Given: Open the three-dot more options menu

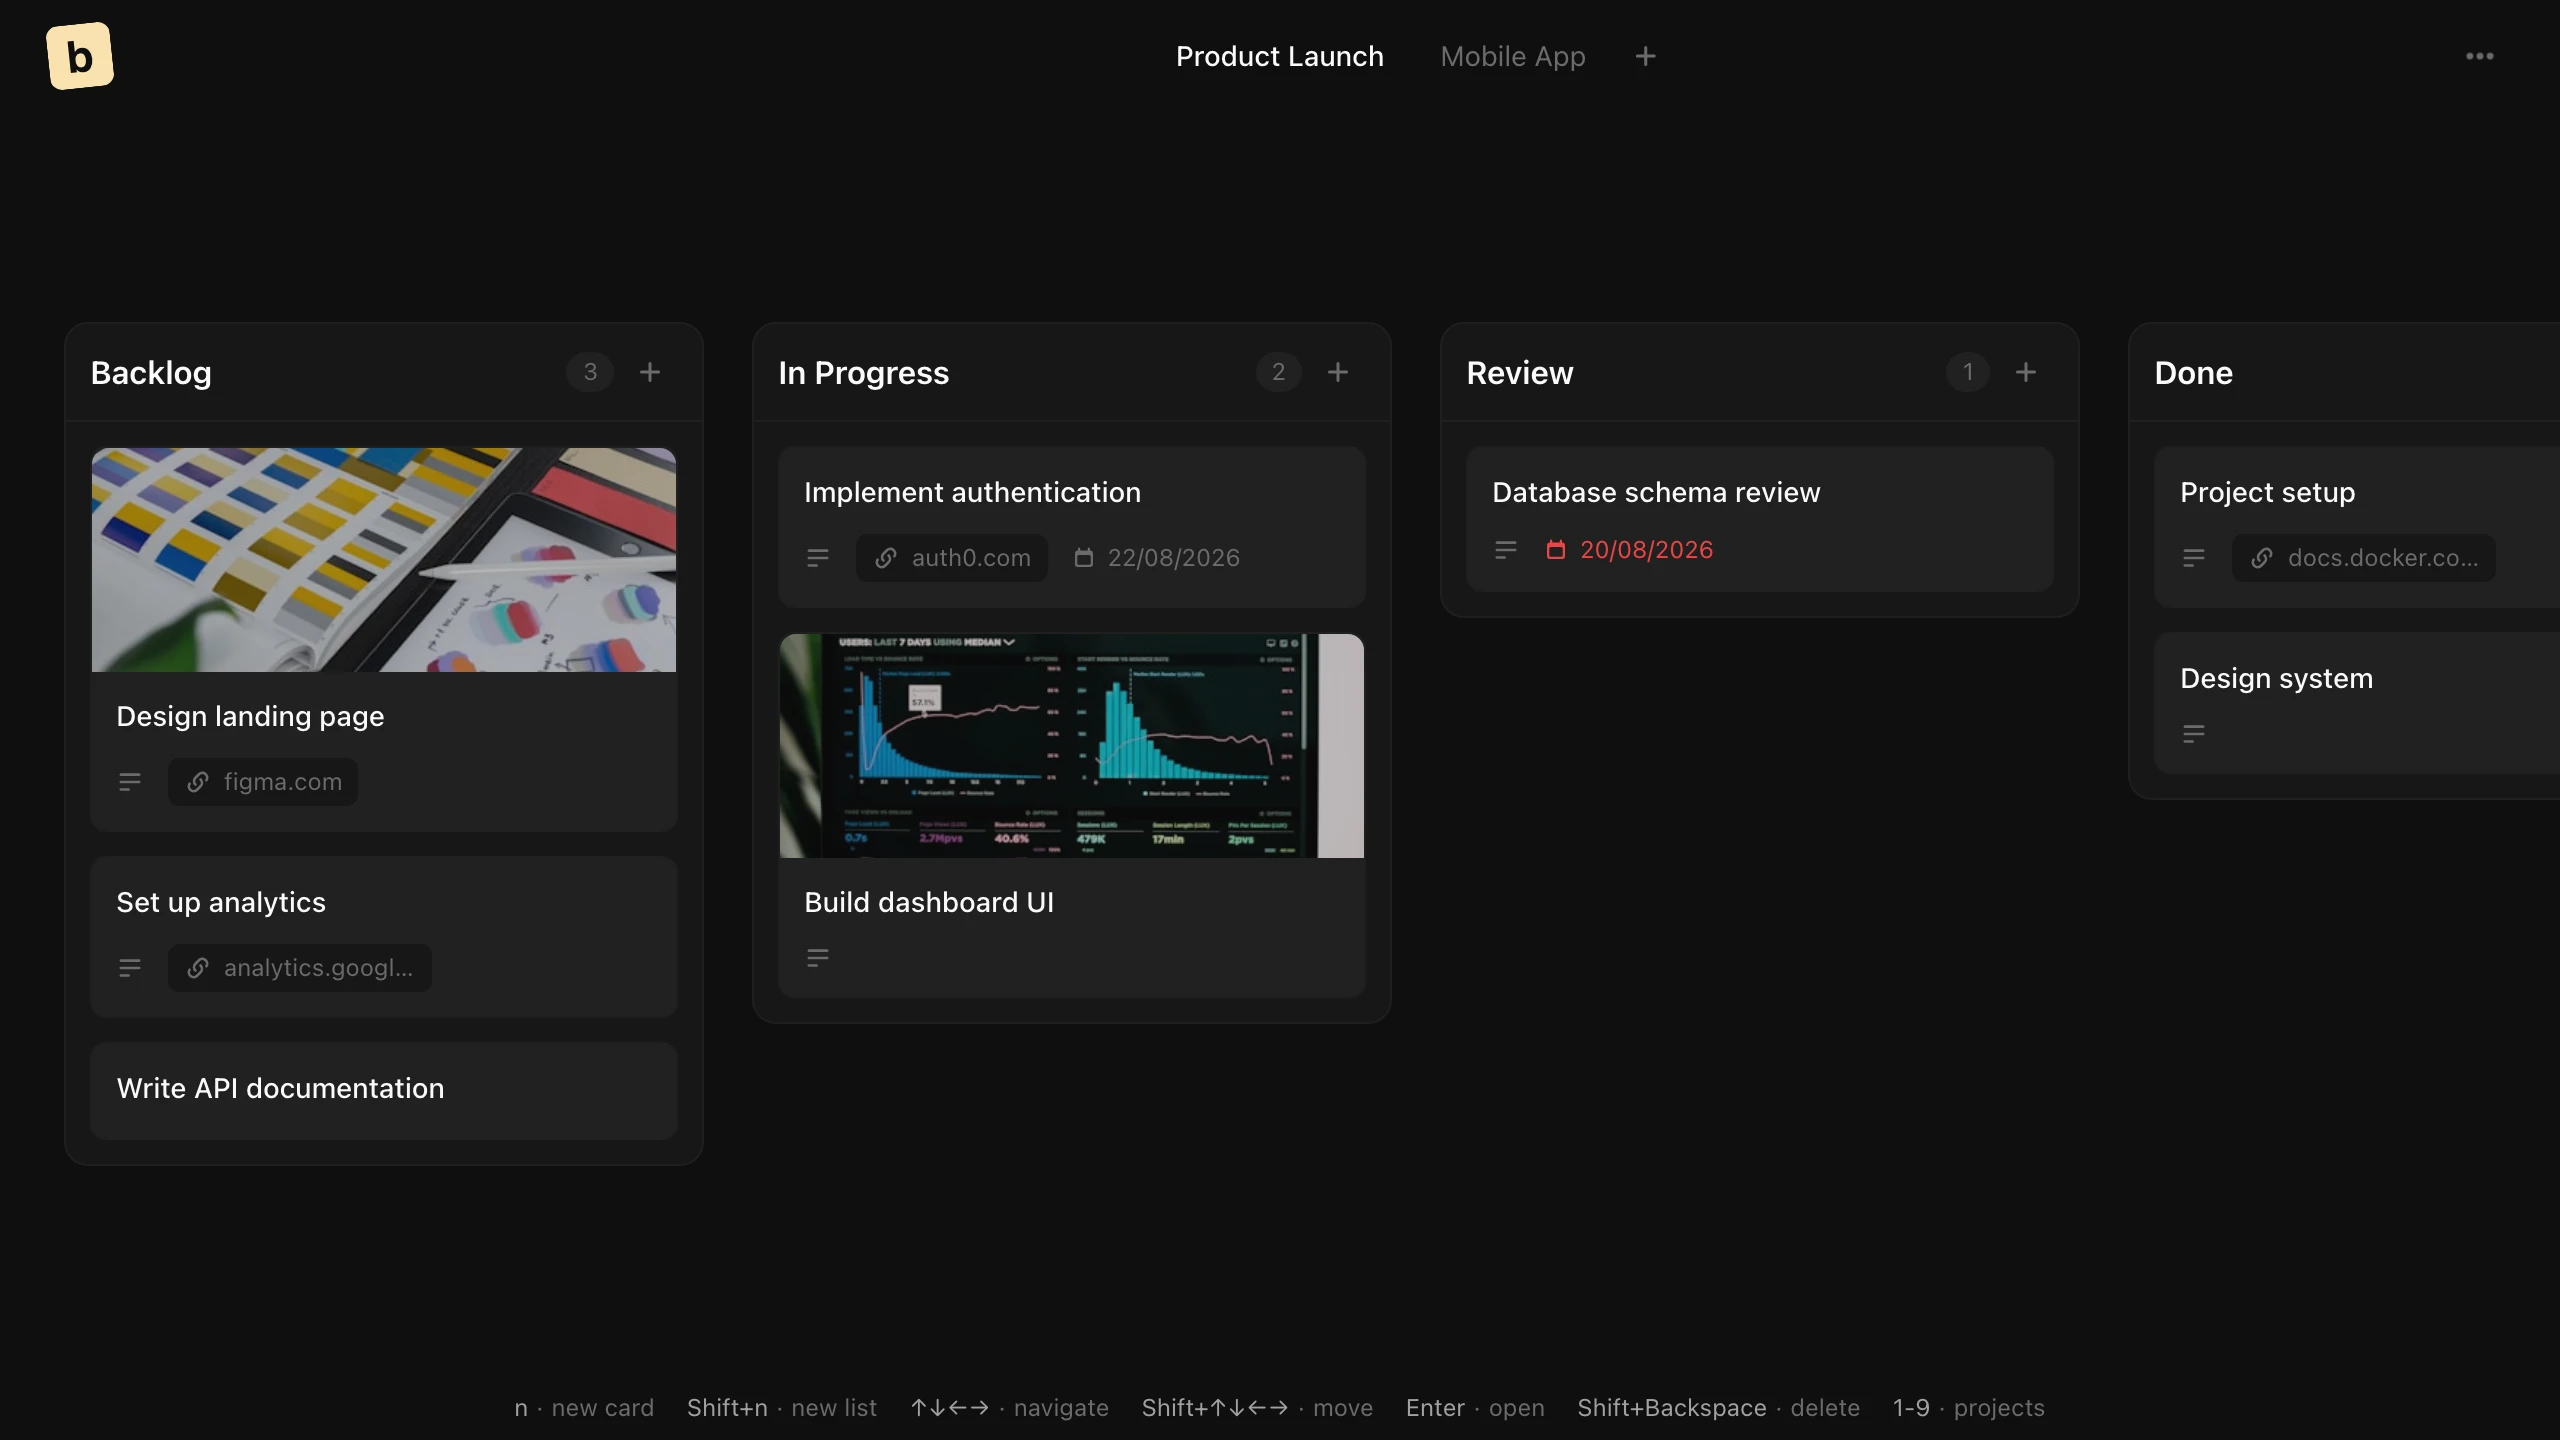Looking at the screenshot, I should 2479,56.
